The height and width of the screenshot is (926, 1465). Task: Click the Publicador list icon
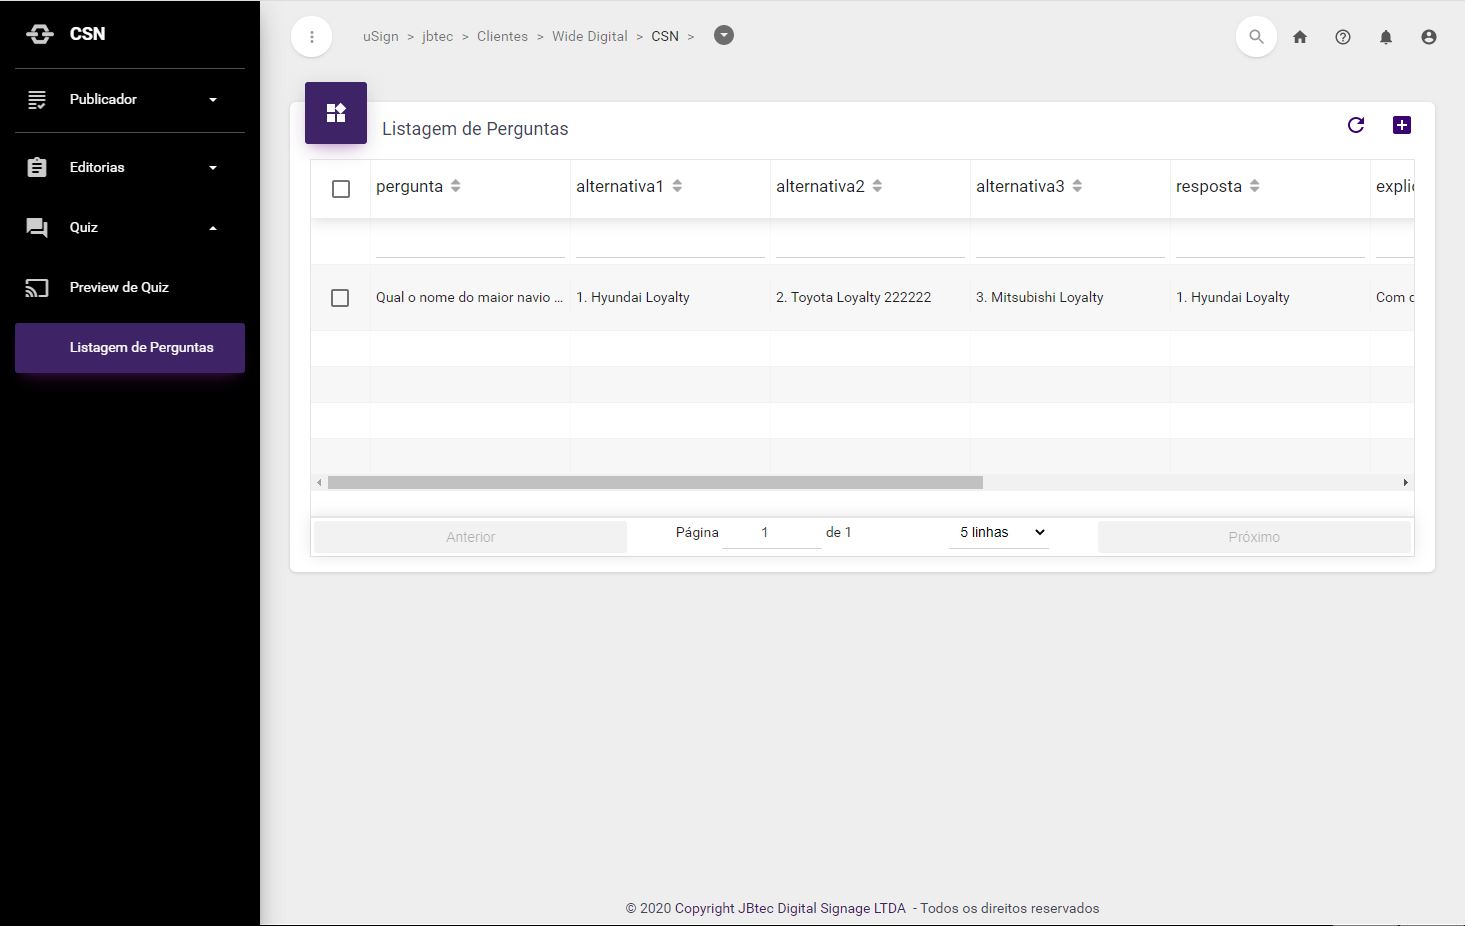(x=37, y=100)
